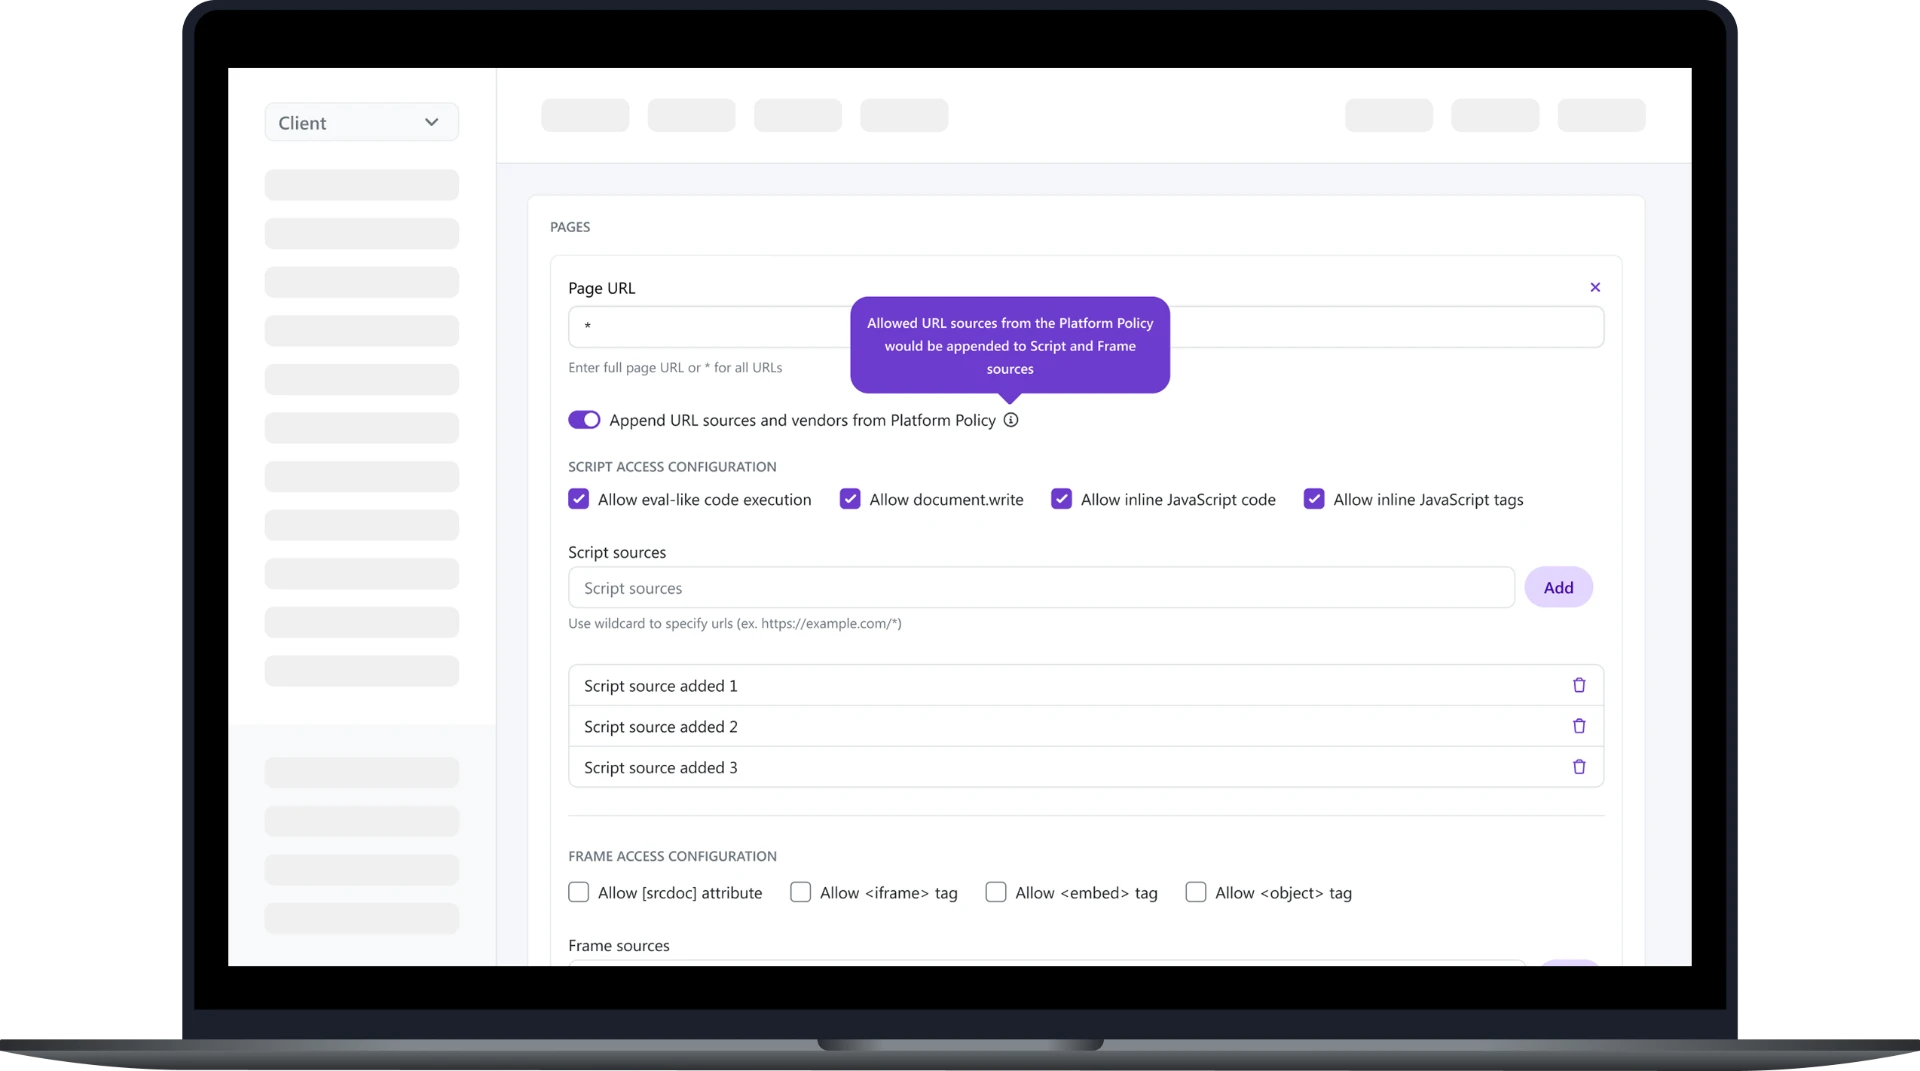This screenshot has height=1071, width=1920.
Task: Enable Allow <object> tag
Action: (x=1196, y=892)
